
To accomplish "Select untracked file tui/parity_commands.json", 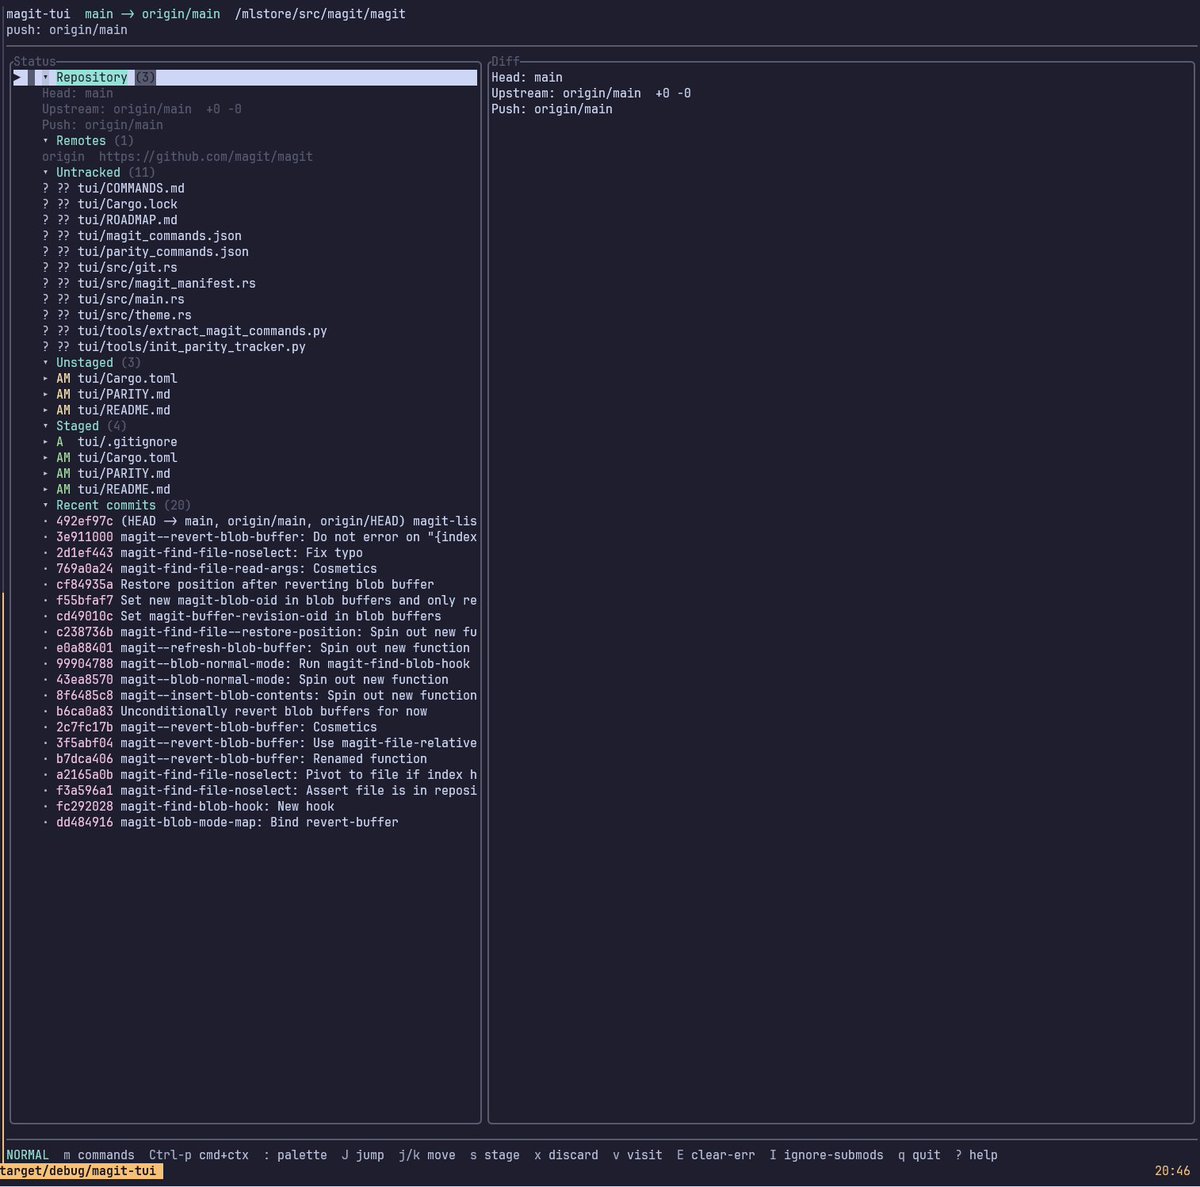I will pos(145,252).
